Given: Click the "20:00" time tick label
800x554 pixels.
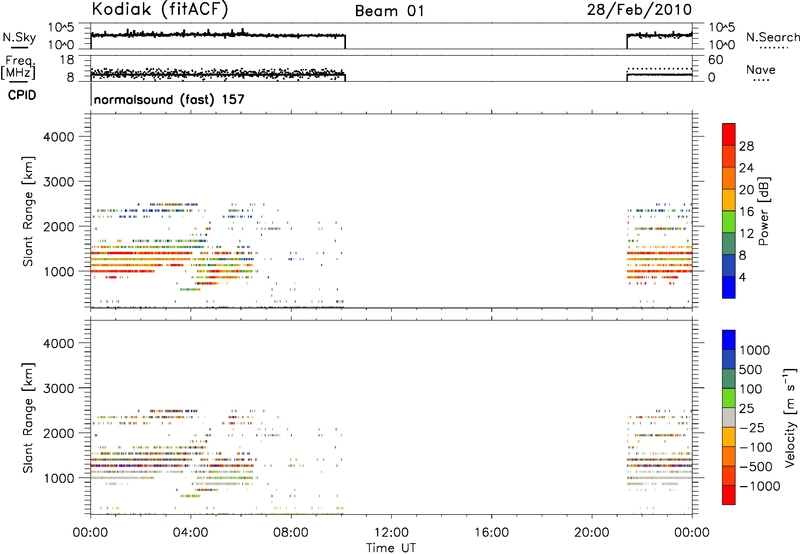Looking at the screenshot, I should point(591,533).
